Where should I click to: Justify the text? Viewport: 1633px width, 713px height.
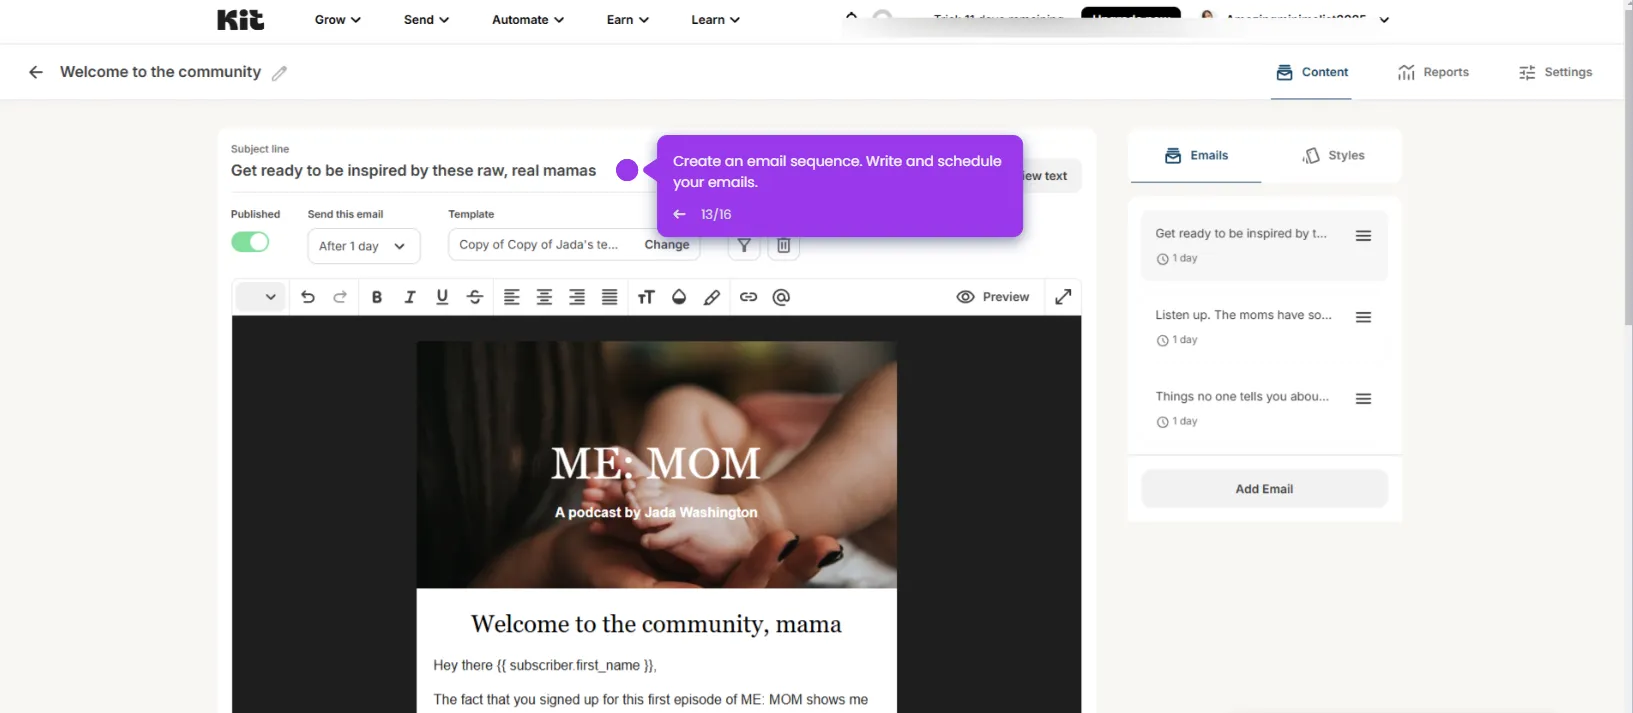pyautogui.click(x=609, y=297)
